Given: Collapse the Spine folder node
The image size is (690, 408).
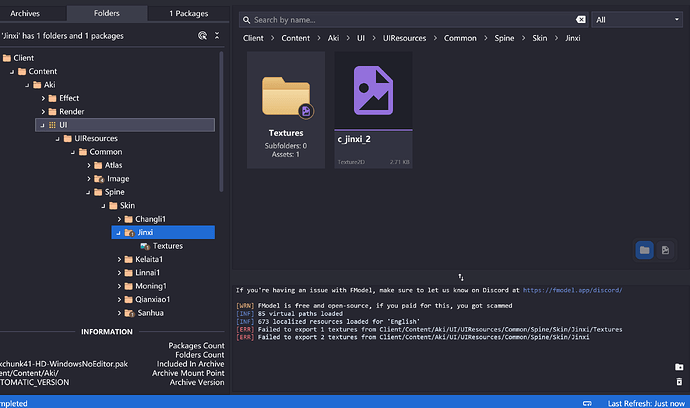Looking at the screenshot, I should (x=88, y=192).
